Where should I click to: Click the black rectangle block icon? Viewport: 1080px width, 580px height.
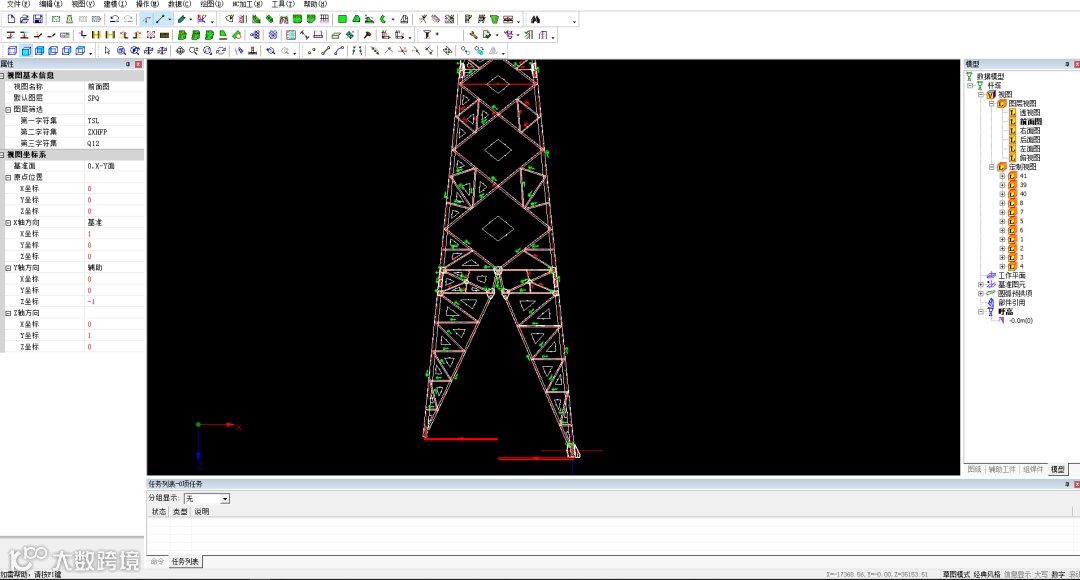(x=164, y=34)
